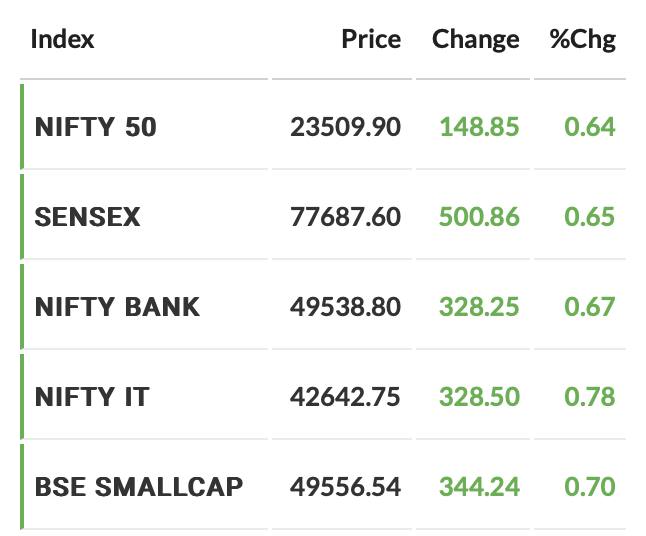Select the SENSEX price 77687.60
The image size is (646, 536).
[x=345, y=217]
